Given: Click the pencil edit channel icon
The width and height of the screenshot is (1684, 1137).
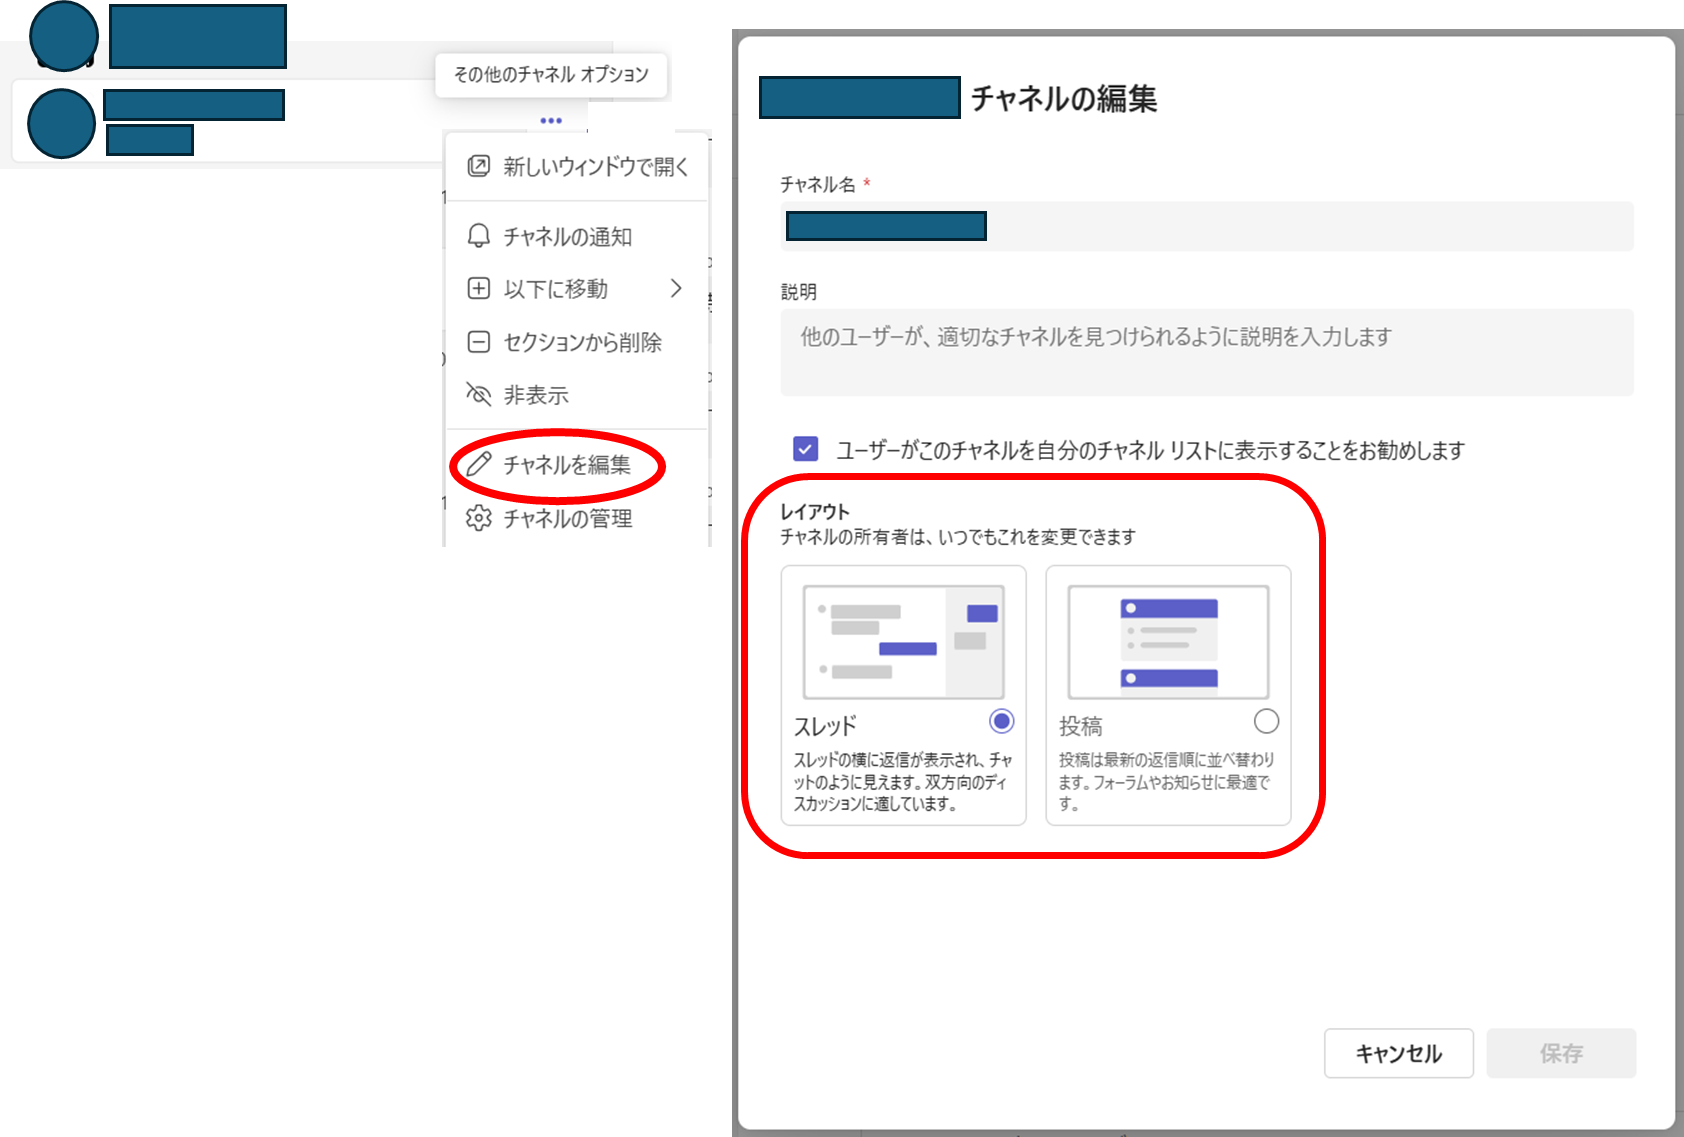Looking at the screenshot, I should [479, 464].
